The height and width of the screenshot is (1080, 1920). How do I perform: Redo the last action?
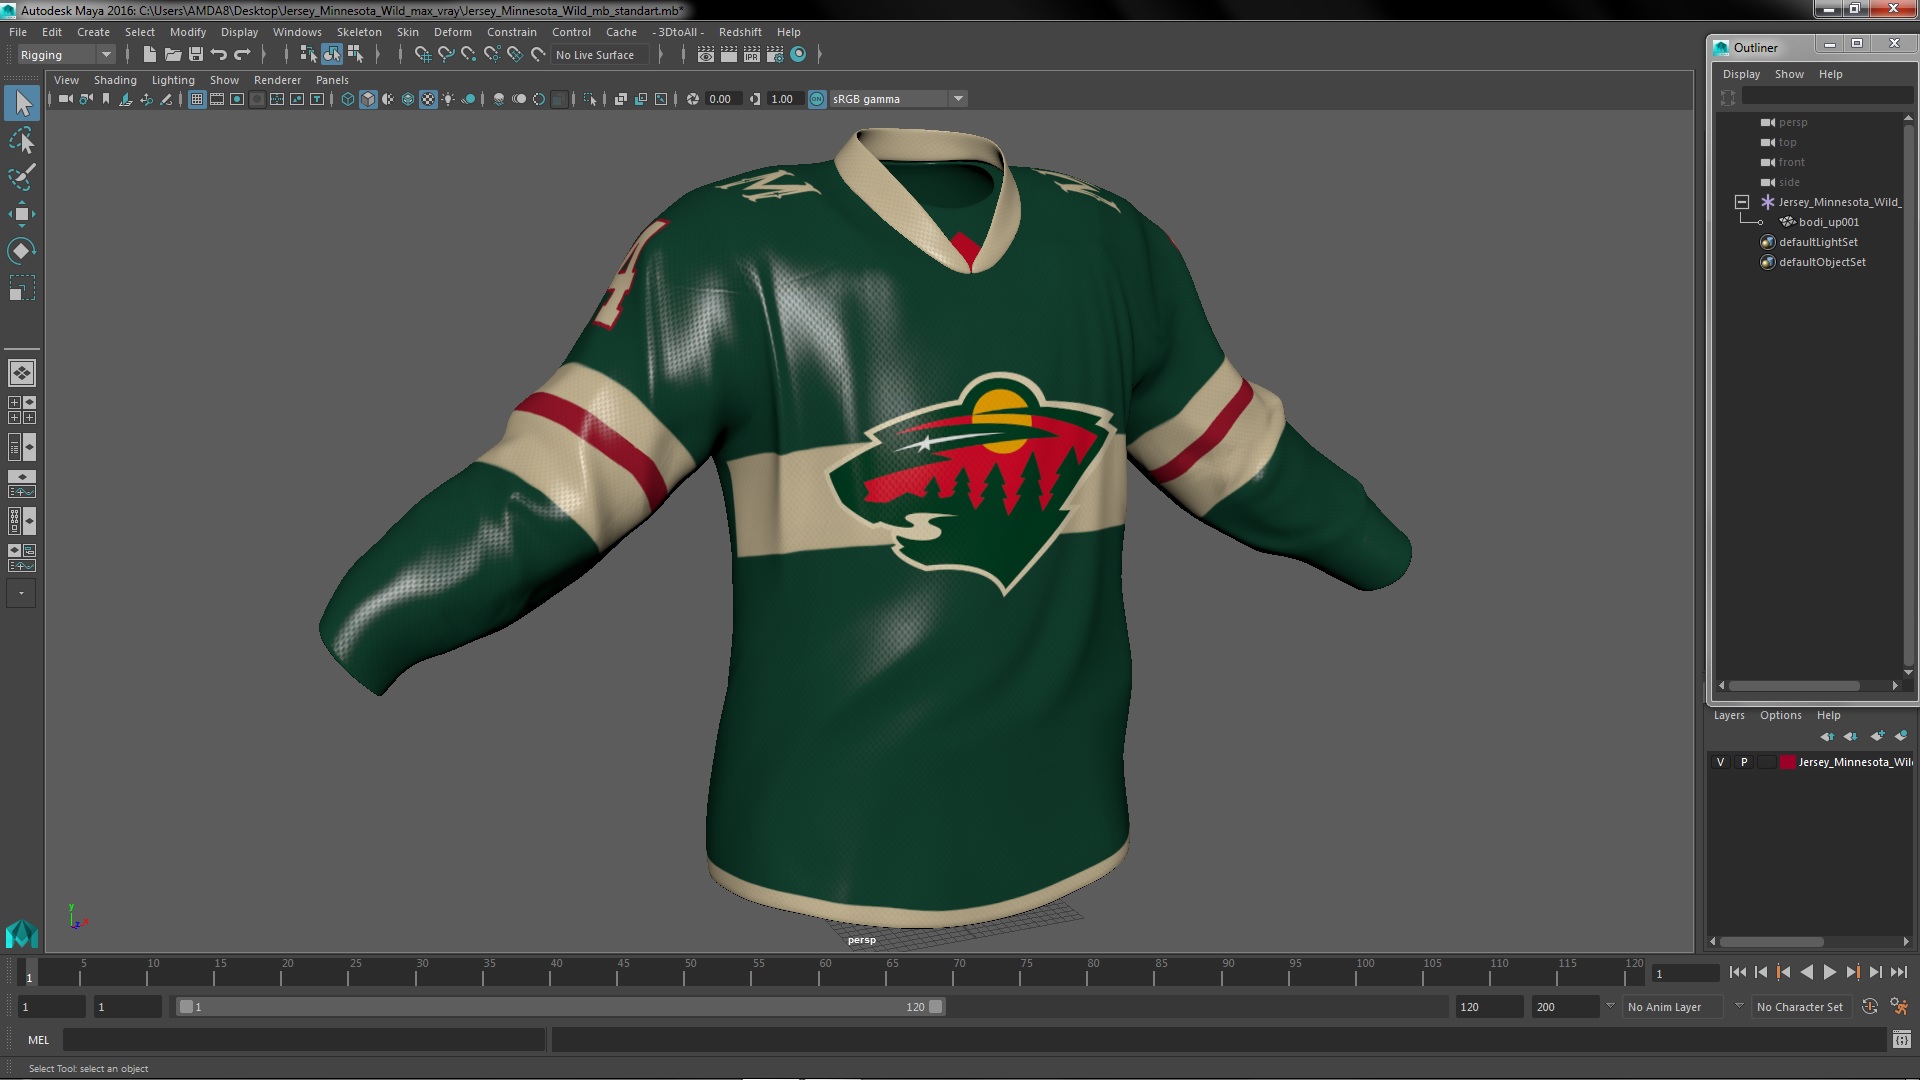[242, 55]
